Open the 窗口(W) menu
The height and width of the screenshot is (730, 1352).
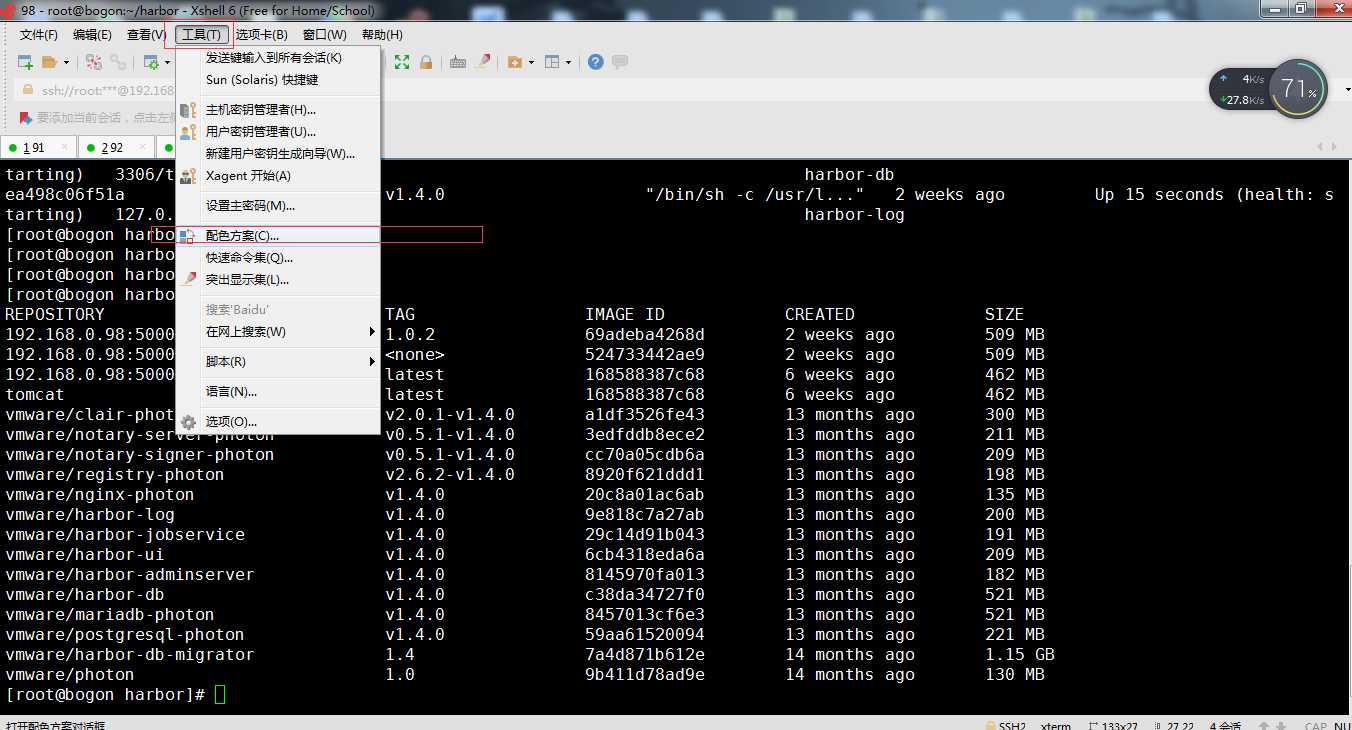[x=325, y=35]
